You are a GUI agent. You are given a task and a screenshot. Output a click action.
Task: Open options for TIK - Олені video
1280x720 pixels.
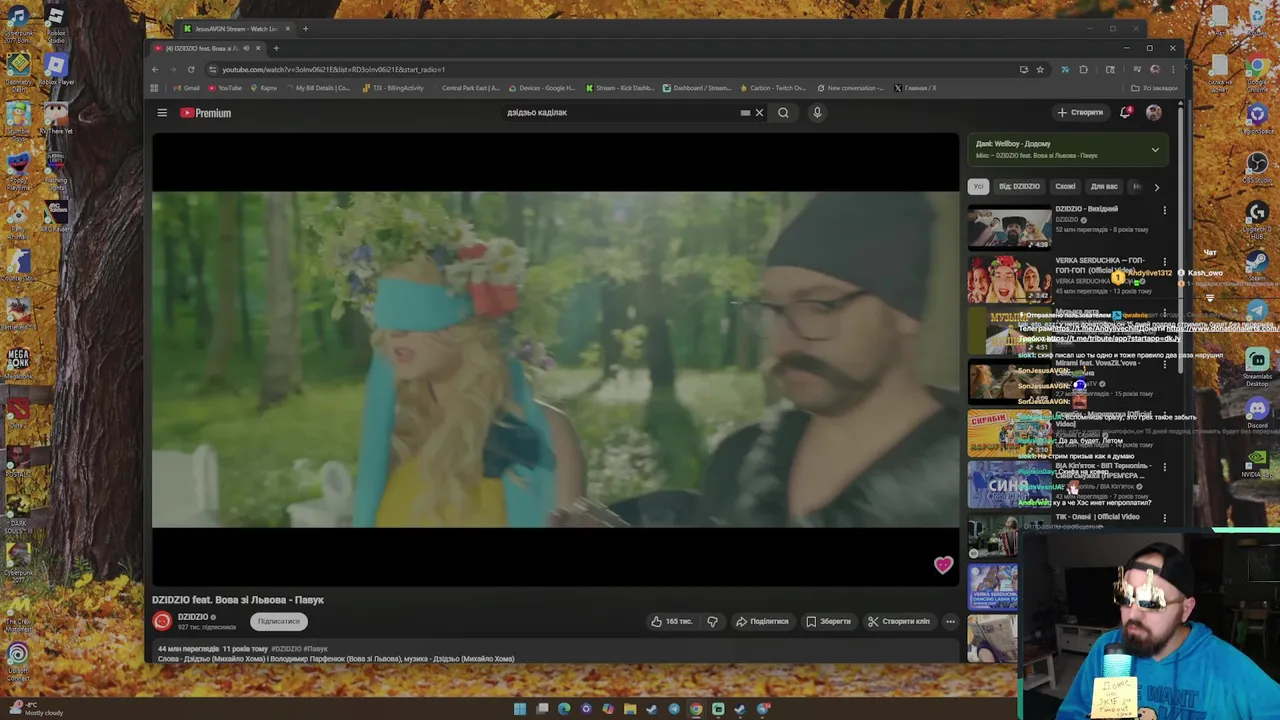[x=1164, y=518]
